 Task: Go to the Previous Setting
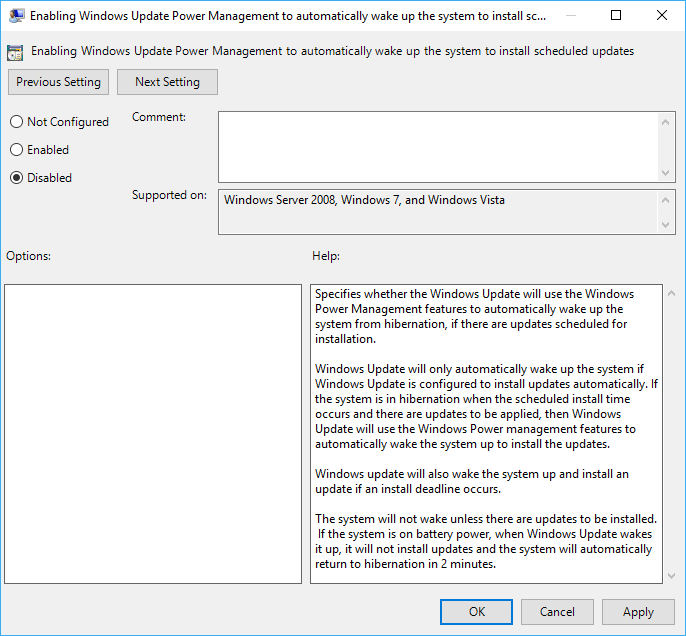pyautogui.click(x=58, y=82)
